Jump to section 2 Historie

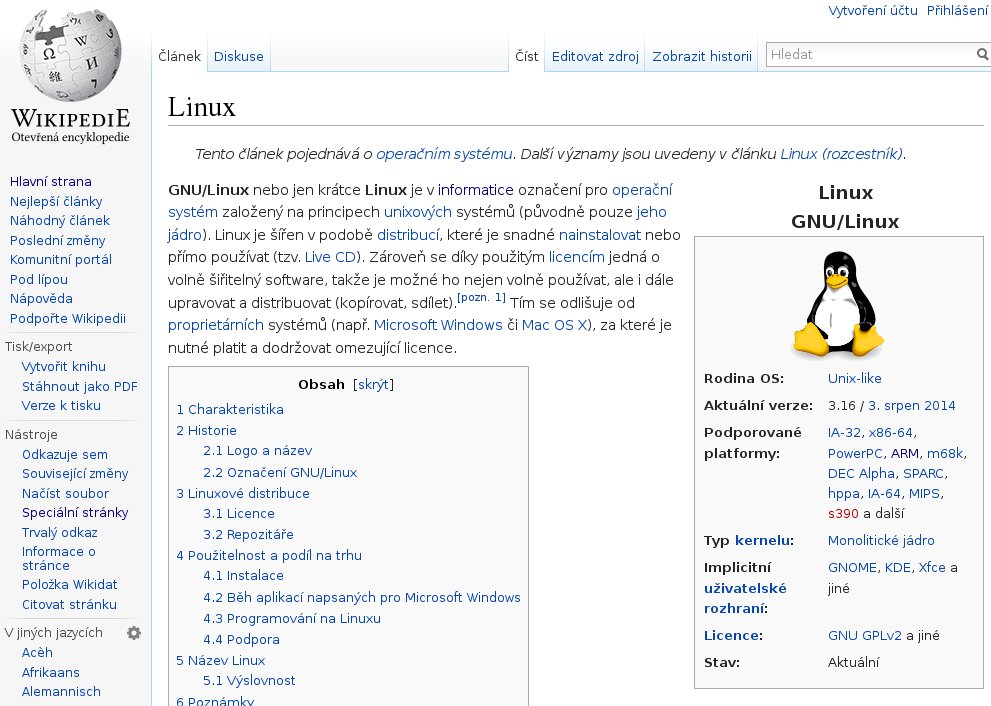coord(207,430)
